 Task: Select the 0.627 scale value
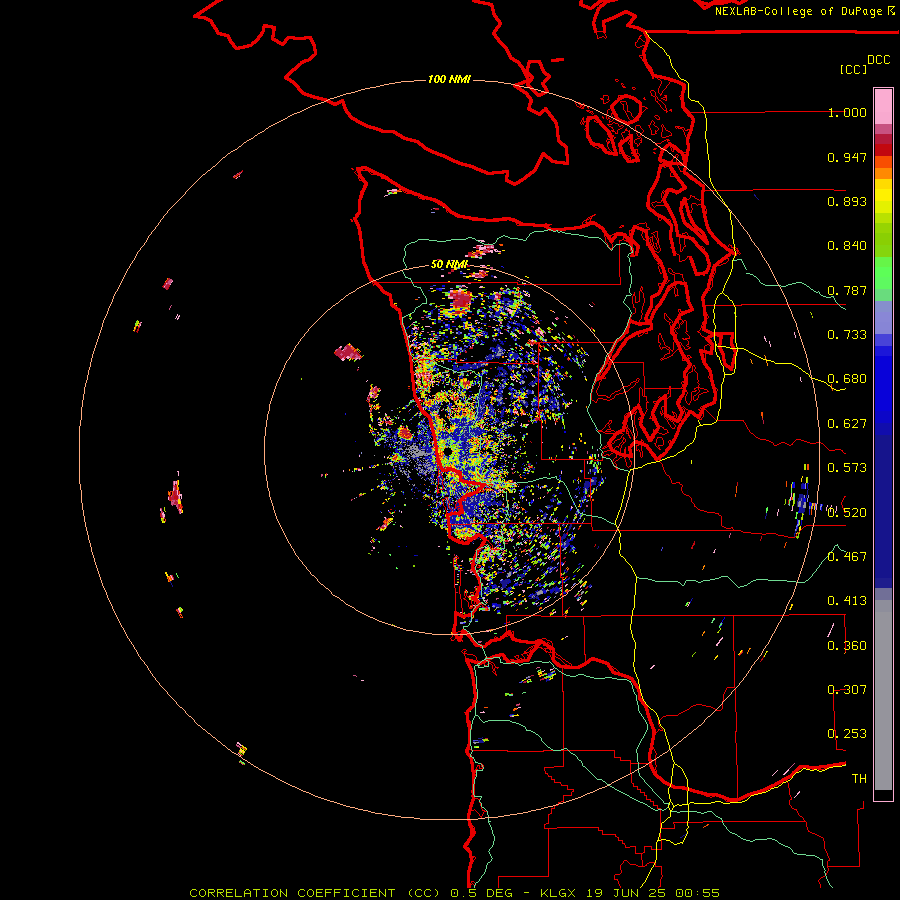tap(847, 424)
